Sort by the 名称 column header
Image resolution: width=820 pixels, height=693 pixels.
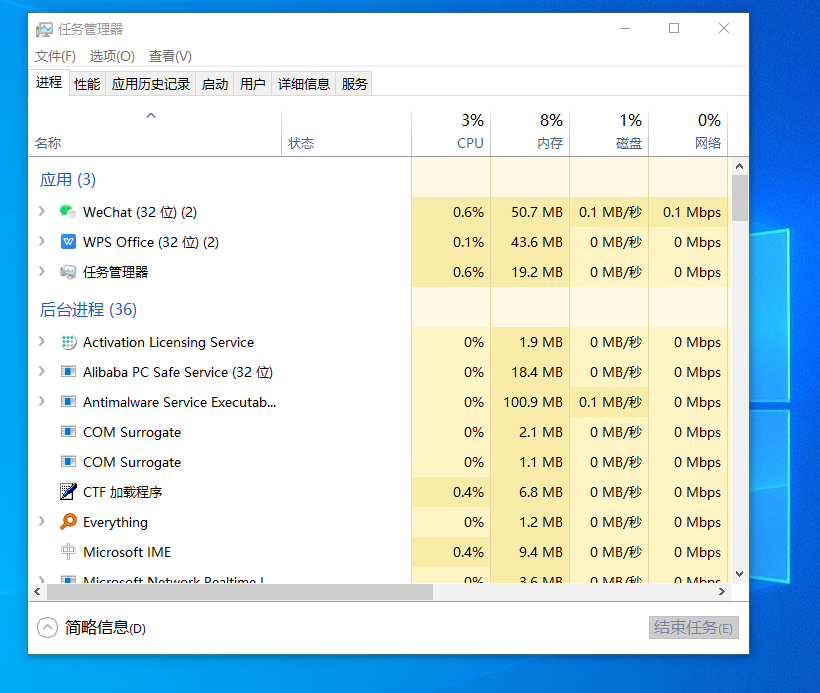155,134
